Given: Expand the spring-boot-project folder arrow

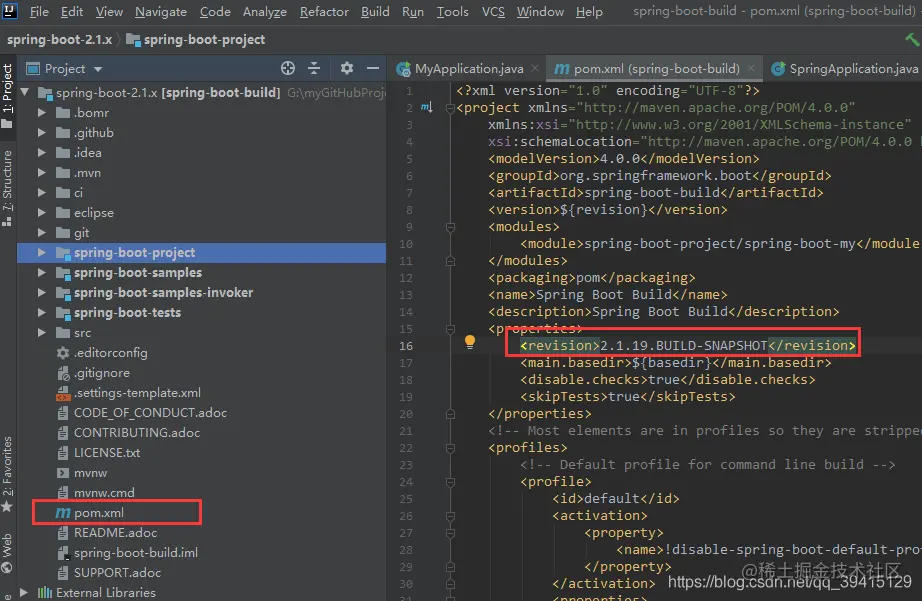Looking at the screenshot, I should pos(42,252).
